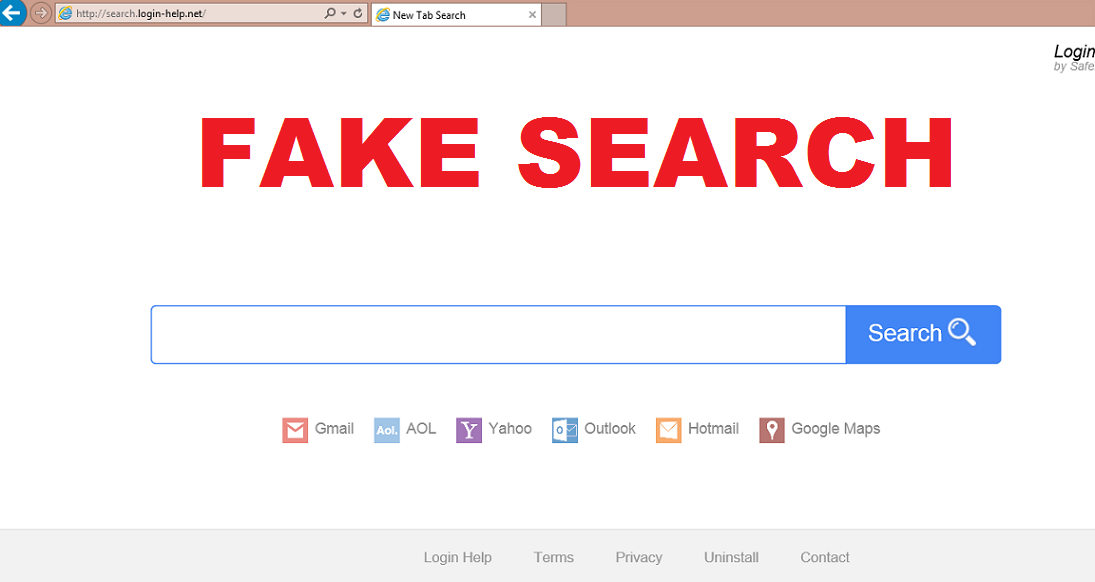This screenshot has height=582, width=1095.
Task: Click the blue Search button
Action: [923, 334]
